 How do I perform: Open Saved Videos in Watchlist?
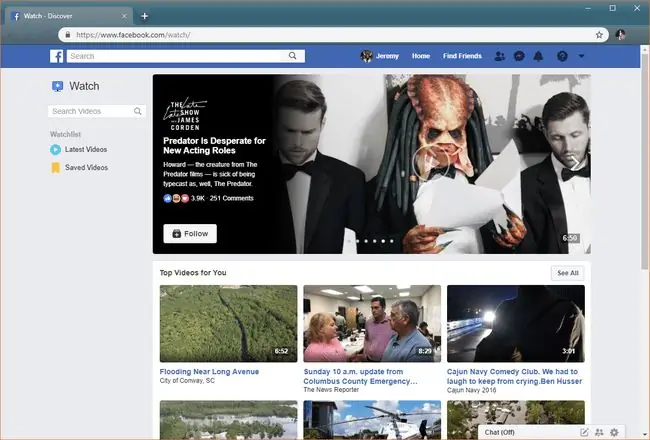pos(79,168)
